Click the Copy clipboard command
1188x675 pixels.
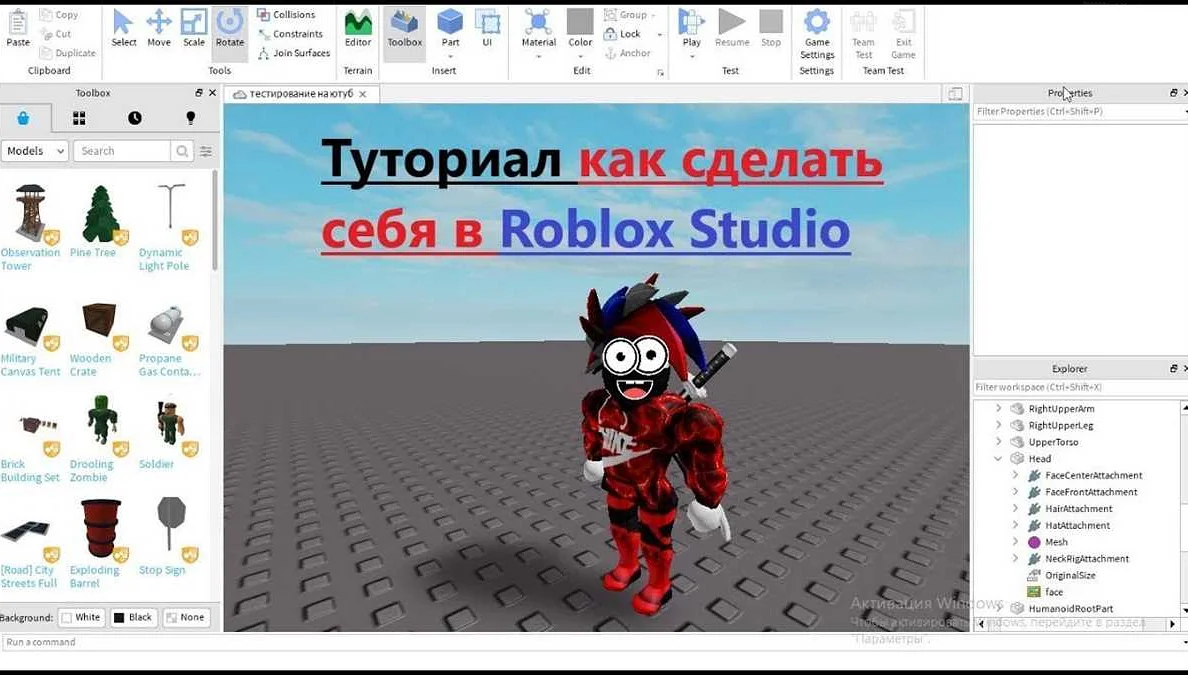point(59,14)
